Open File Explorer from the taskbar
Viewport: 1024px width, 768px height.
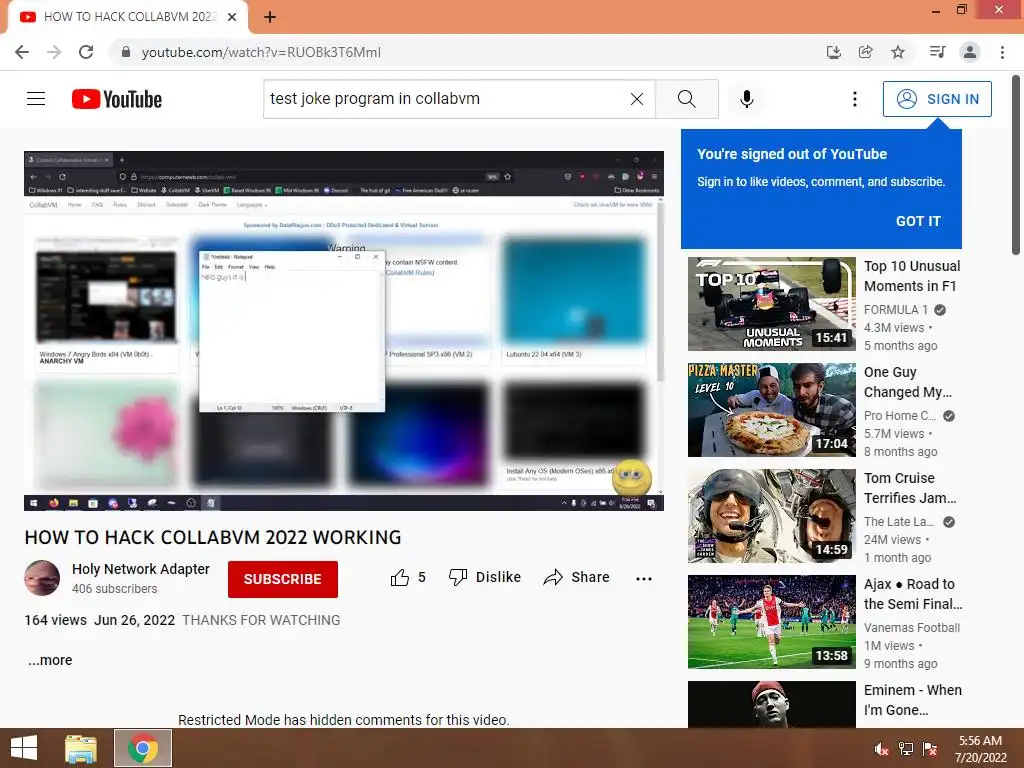81,748
